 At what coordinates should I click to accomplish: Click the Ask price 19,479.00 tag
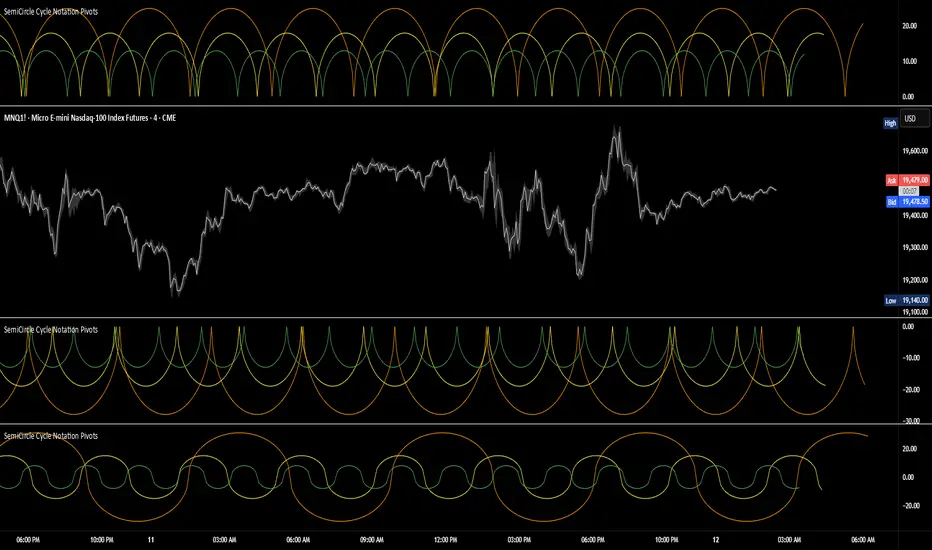click(x=913, y=180)
